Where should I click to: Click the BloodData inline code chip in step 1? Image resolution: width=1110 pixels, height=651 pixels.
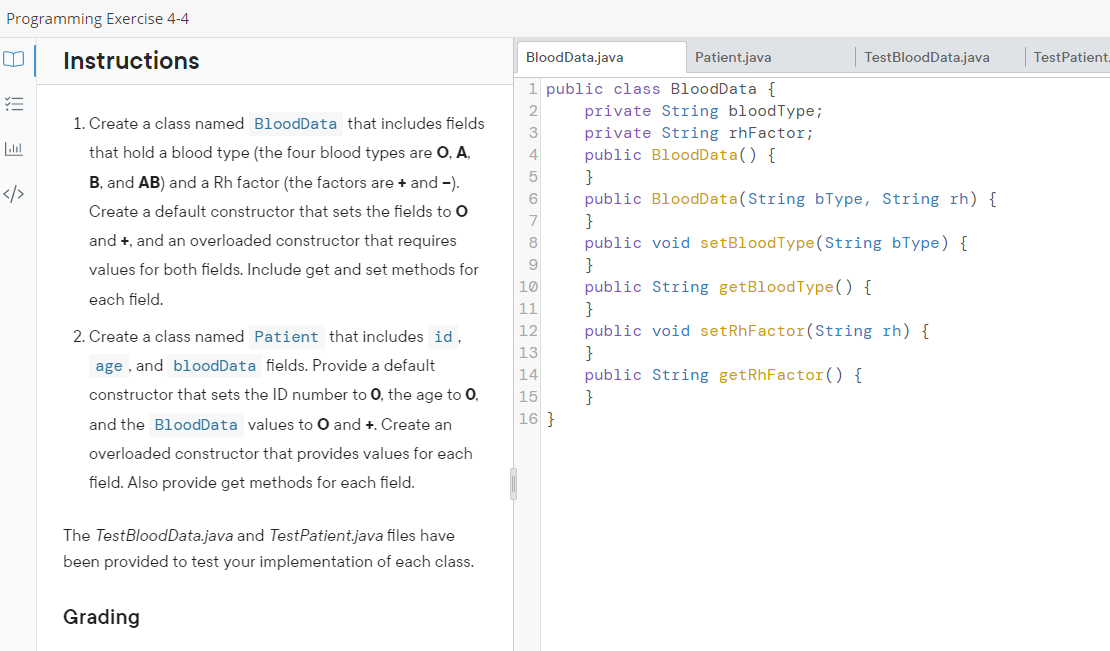295,124
